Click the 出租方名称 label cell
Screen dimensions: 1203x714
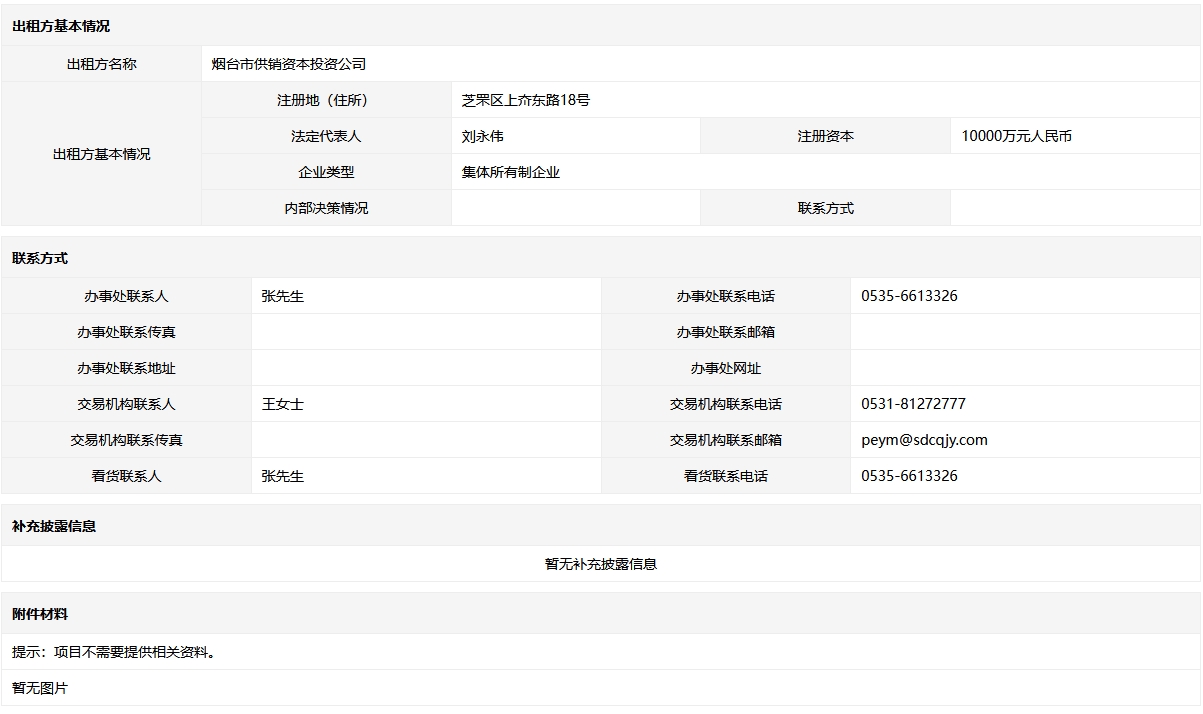click(x=102, y=64)
